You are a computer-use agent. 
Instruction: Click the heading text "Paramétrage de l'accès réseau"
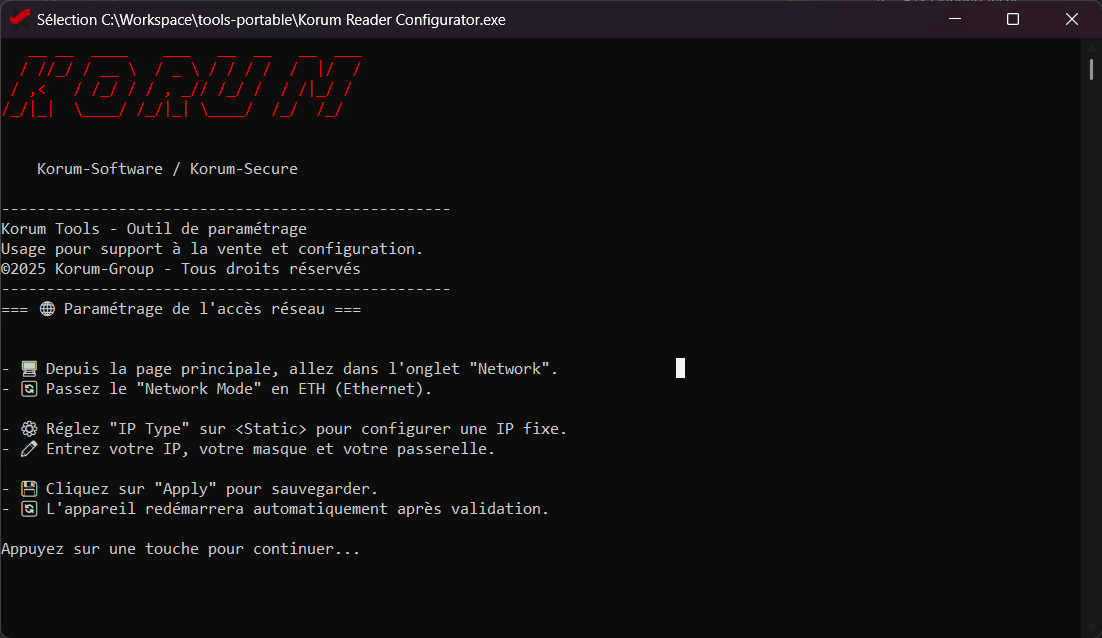[x=195, y=309]
